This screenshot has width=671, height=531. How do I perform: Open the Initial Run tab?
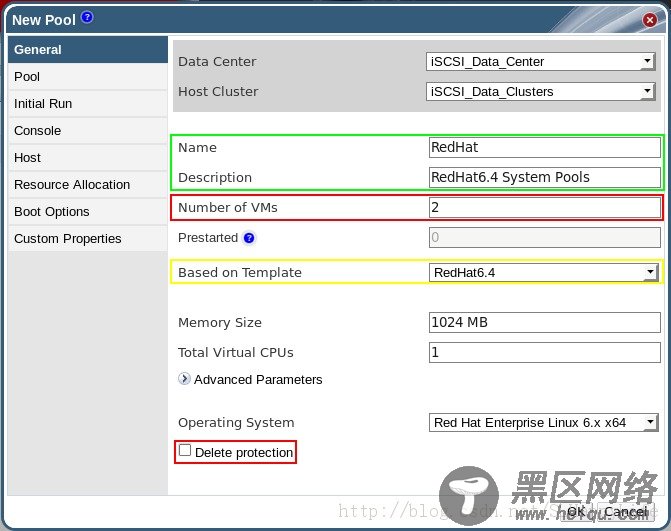pyautogui.click(x=88, y=104)
